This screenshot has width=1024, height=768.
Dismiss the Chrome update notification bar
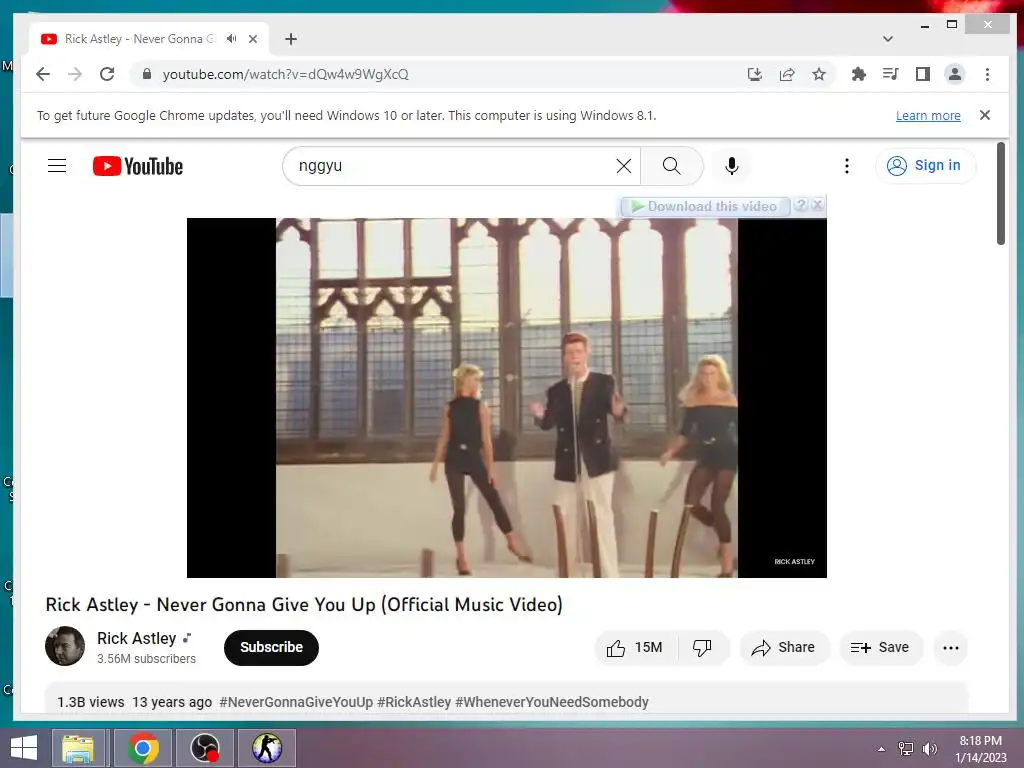(x=985, y=115)
